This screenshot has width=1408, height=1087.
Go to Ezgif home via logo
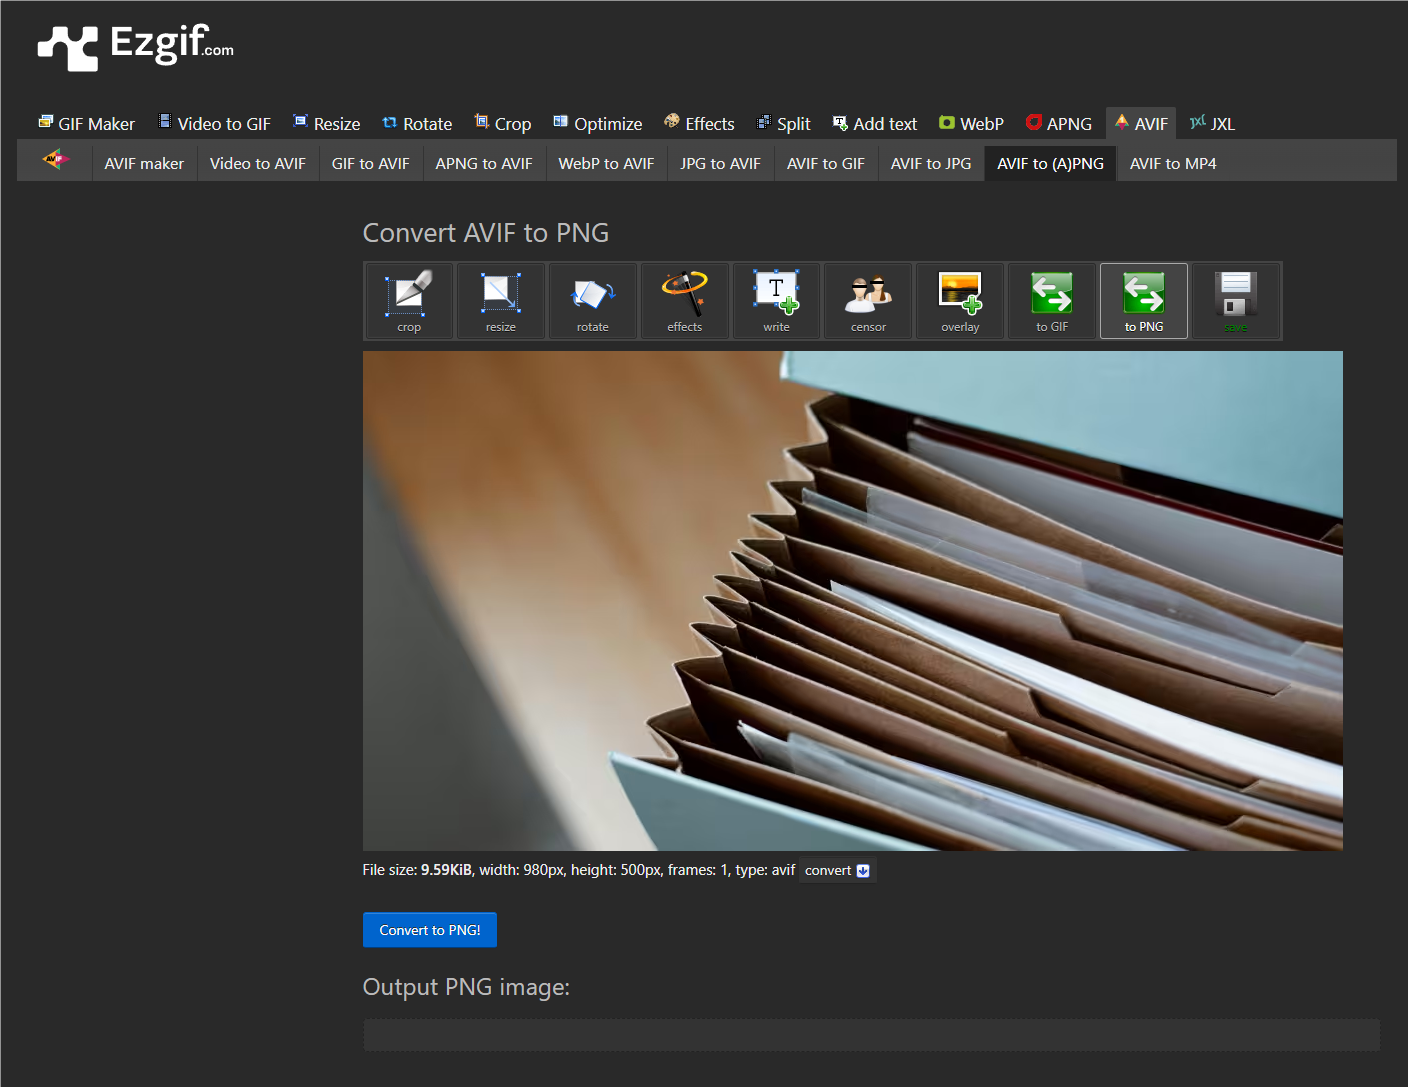coord(136,46)
